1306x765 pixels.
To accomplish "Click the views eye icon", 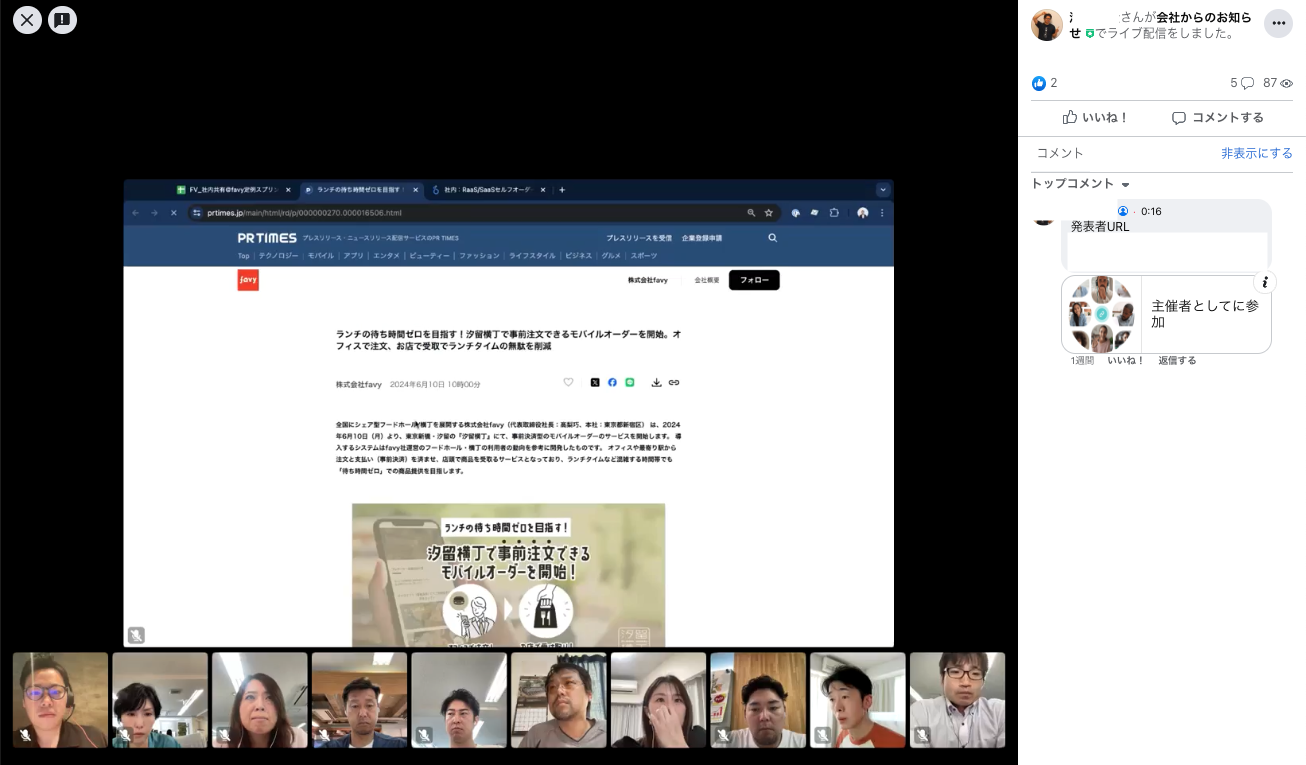I will click(x=1287, y=83).
